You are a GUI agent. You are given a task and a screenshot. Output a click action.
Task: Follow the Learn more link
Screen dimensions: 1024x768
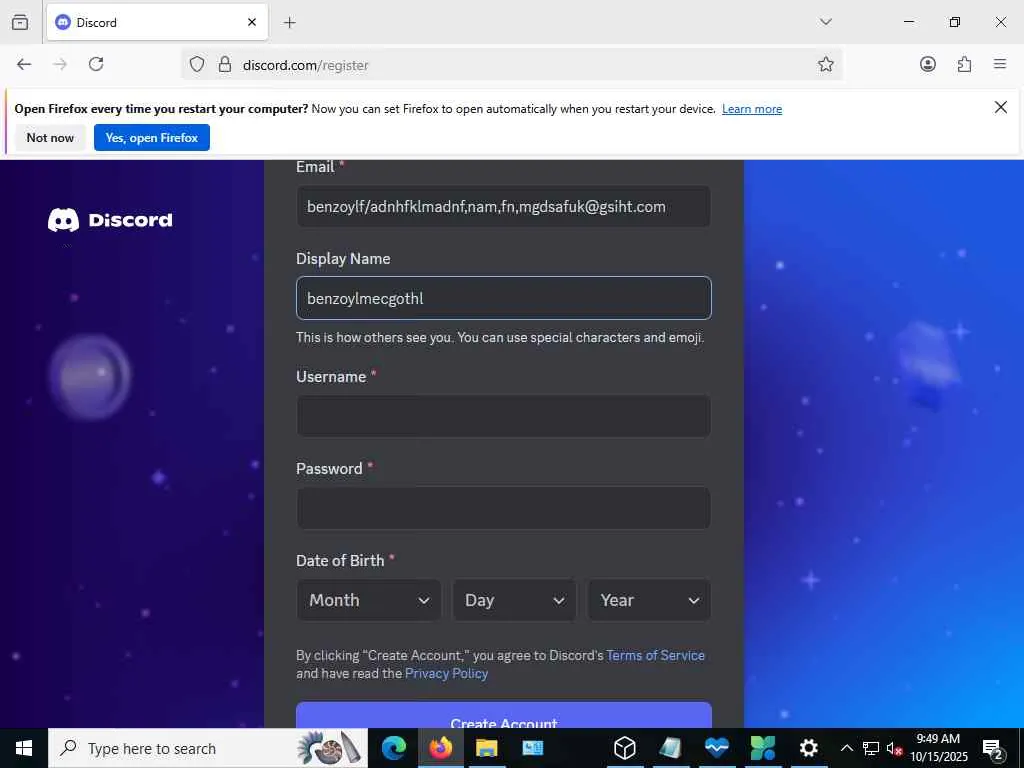tap(752, 109)
